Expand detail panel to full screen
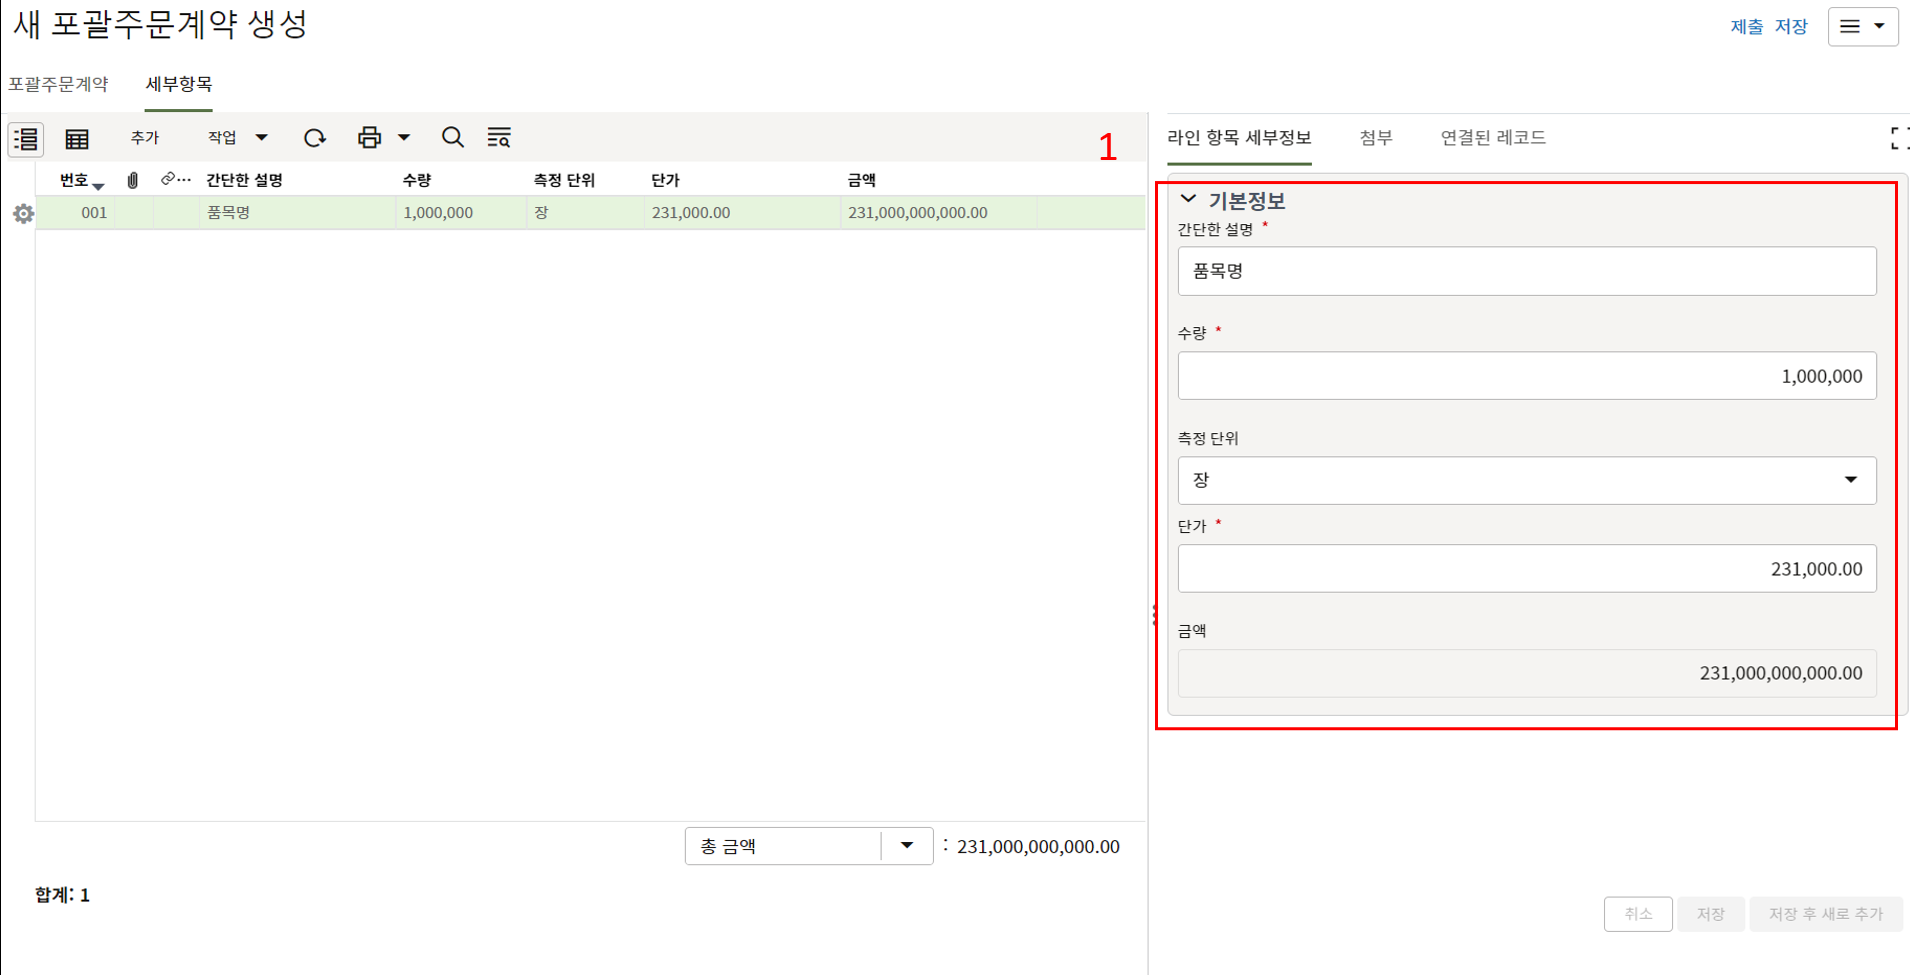Image resolution: width=1910 pixels, height=975 pixels. 1899,139
